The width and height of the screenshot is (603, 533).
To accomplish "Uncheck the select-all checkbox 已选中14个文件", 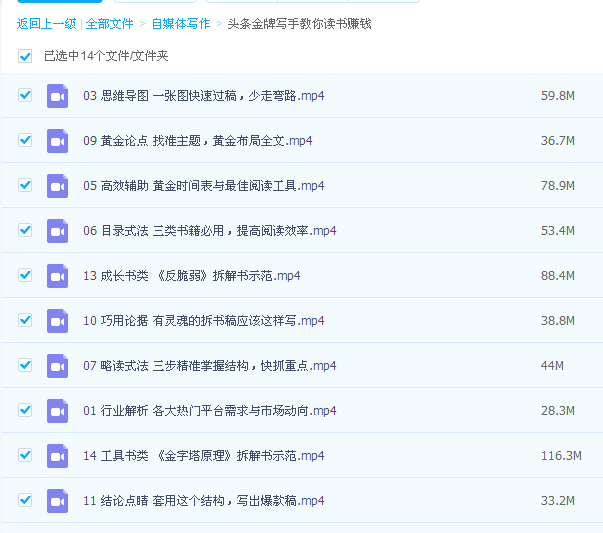I will coord(25,56).
